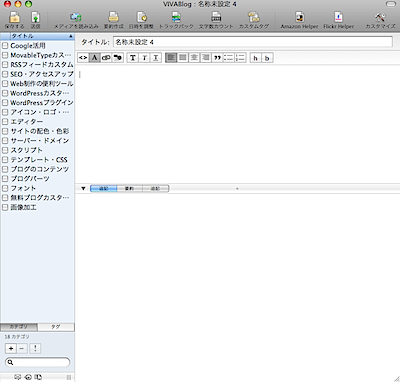The width and height of the screenshot is (400, 382).
Task: Check the MovableTypeカス… category
Action: click(x=5, y=55)
